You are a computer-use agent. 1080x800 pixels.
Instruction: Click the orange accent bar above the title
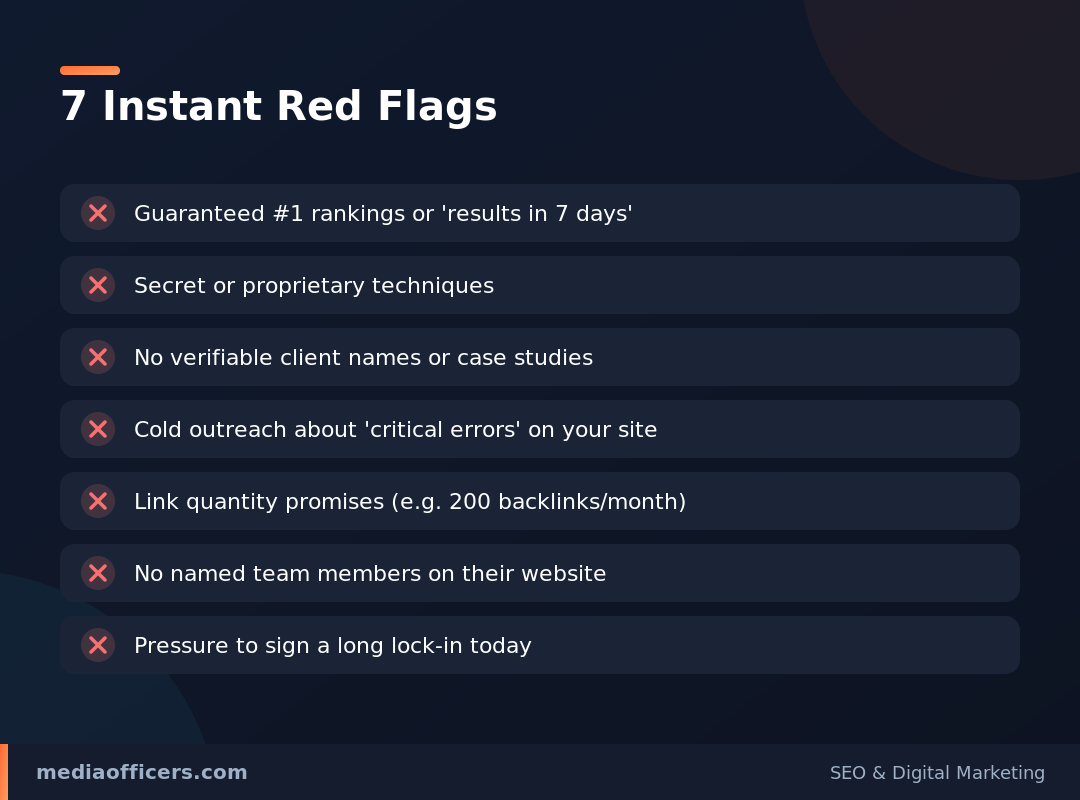(90, 70)
